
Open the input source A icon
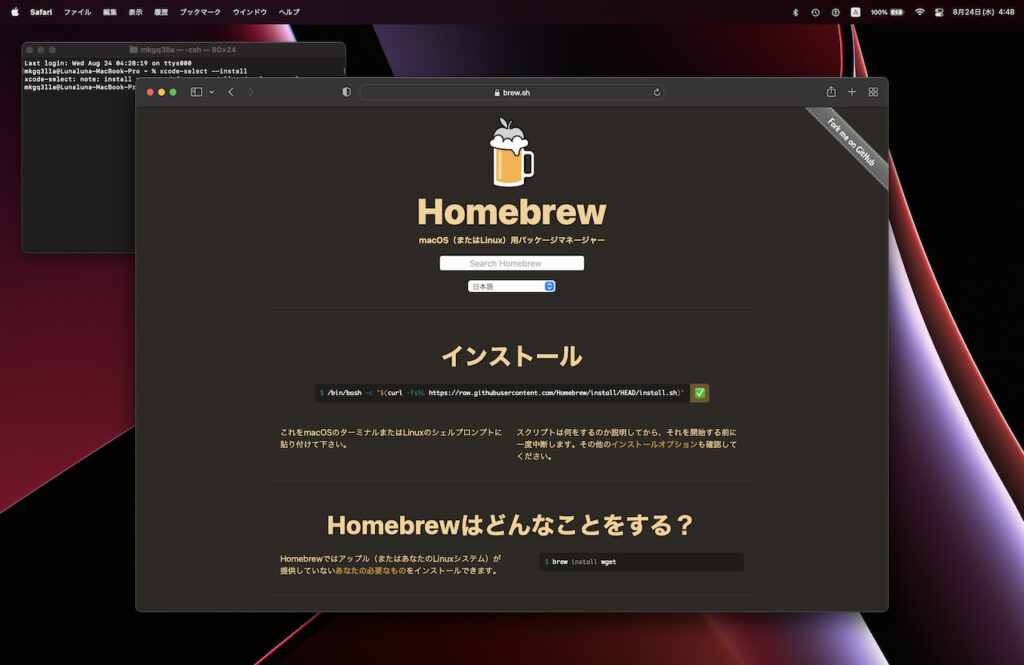[856, 12]
